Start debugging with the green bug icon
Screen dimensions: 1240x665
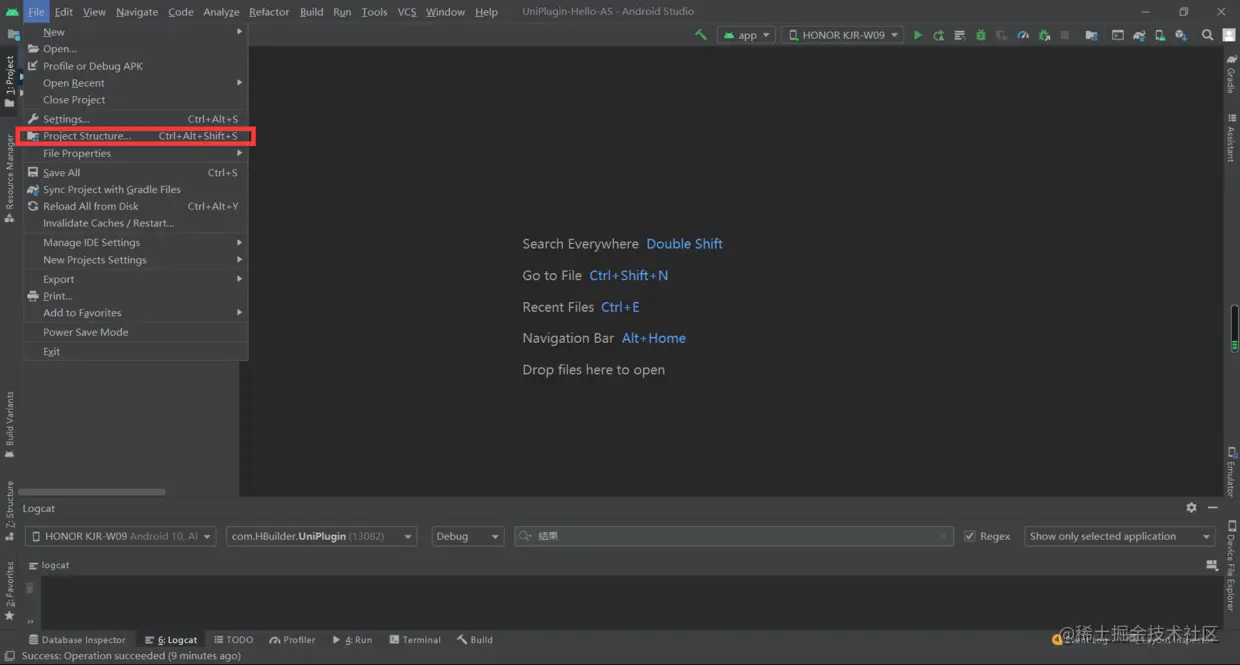click(x=981, y=35)
